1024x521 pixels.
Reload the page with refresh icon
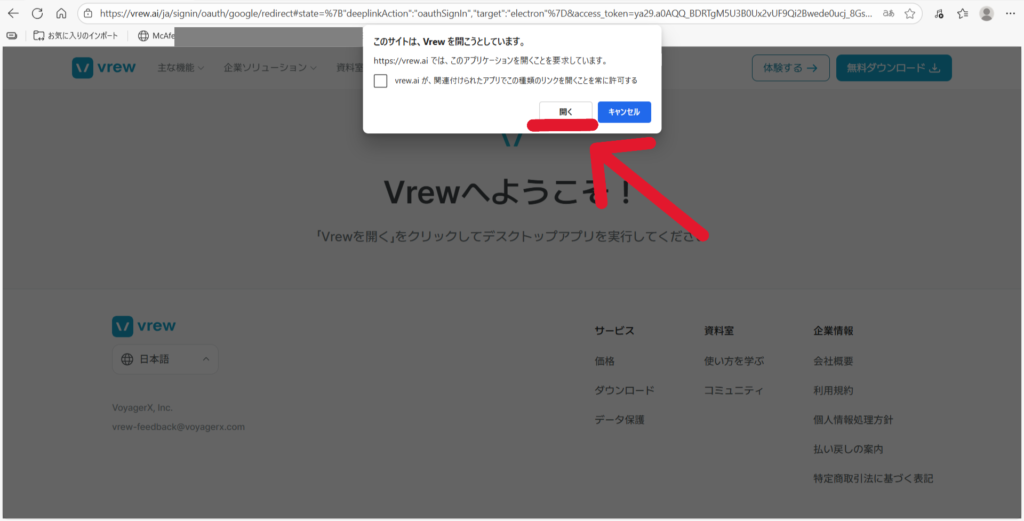pyautogui.click(x=37, y=14)
